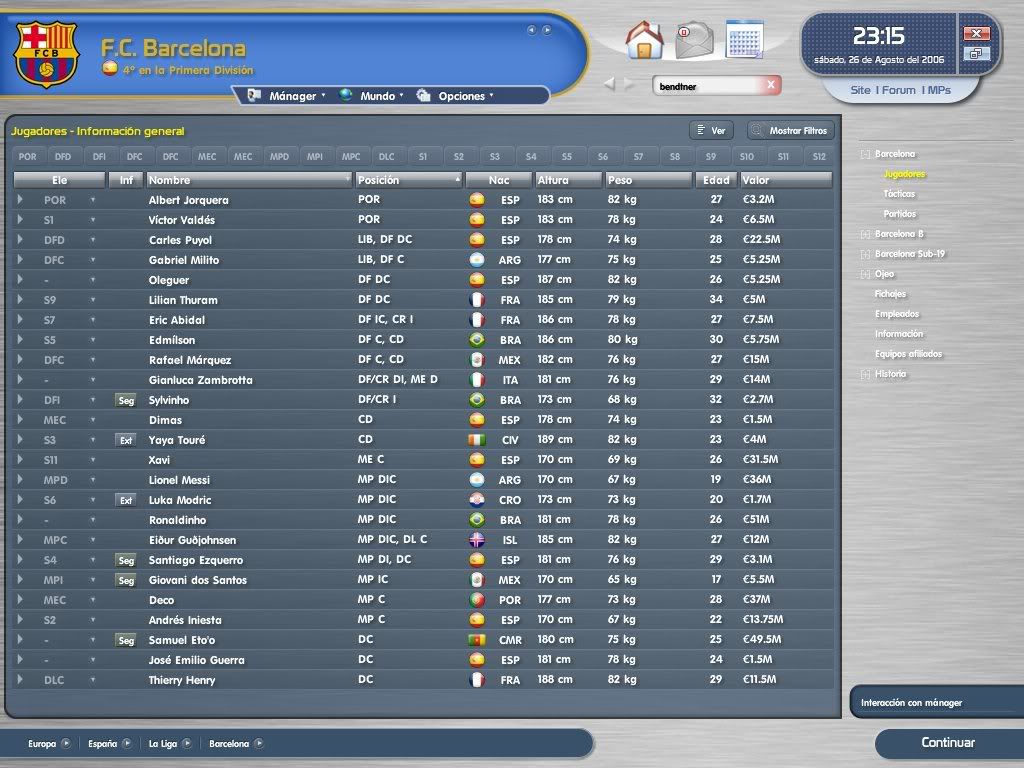Viewport: 1024px width, 768px height.
Task: Click the Ext badge for Yaya Touré
Action: pos(126,440)
